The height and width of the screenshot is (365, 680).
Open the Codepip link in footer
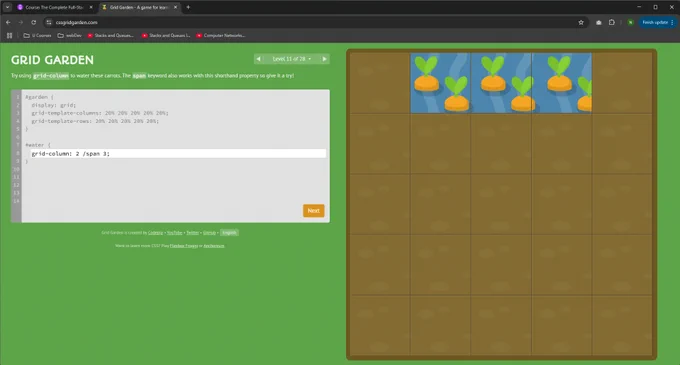point(155,233)
